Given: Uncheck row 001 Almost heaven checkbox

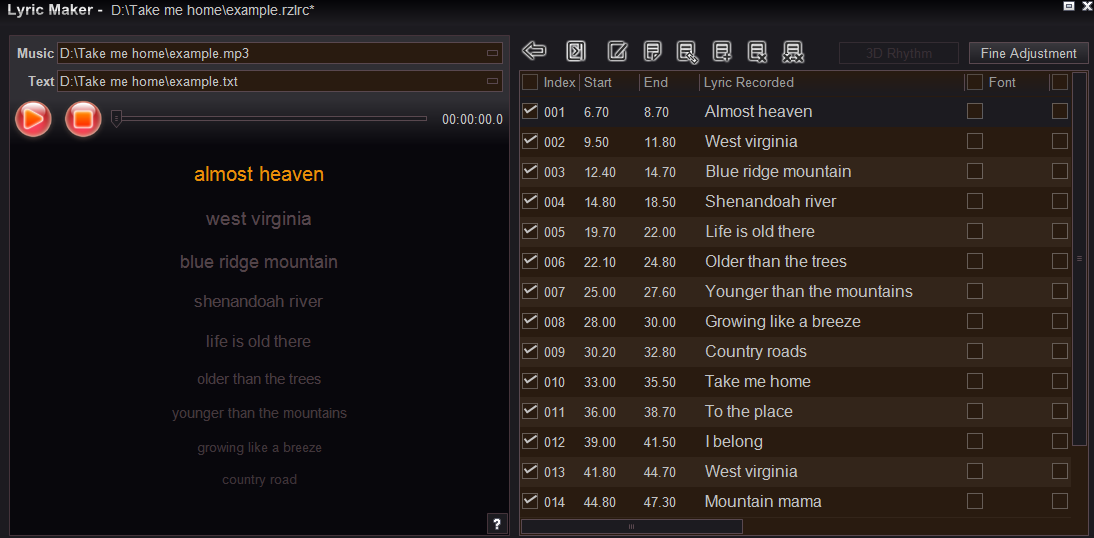Looking at the screenshot, I should pos(530,111).
